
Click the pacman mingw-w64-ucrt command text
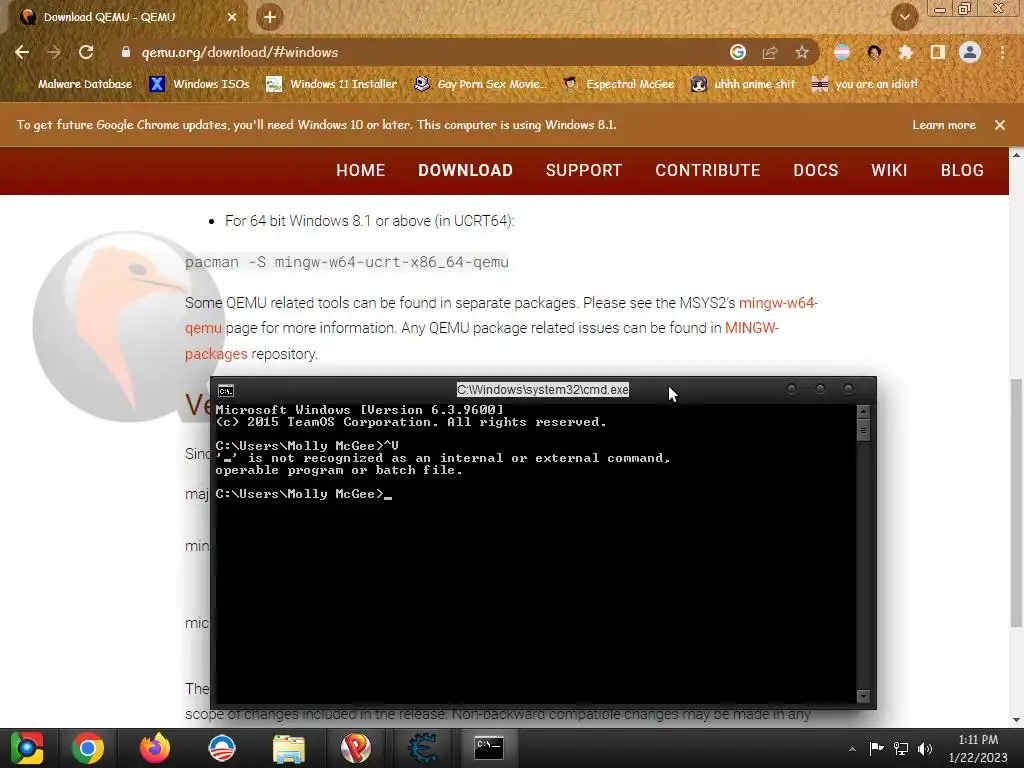[x=347, y=263]
